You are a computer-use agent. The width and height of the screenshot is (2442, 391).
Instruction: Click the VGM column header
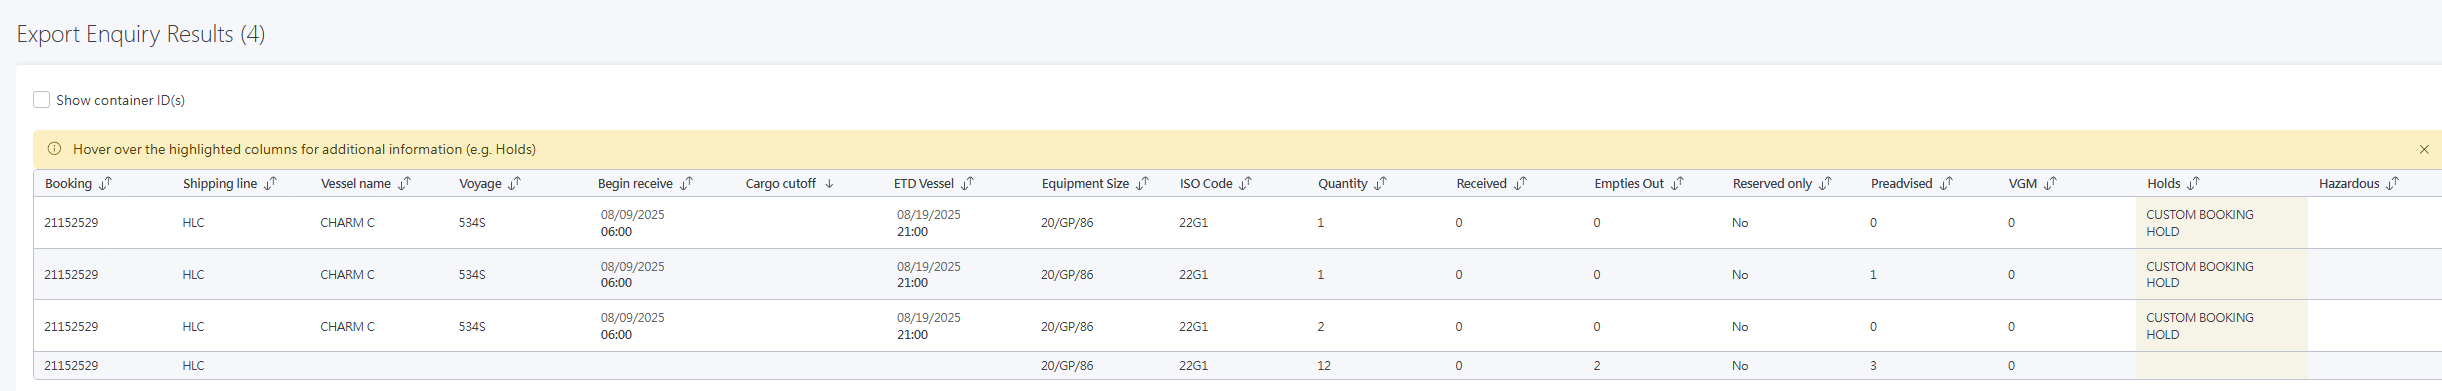(2022, 183)
